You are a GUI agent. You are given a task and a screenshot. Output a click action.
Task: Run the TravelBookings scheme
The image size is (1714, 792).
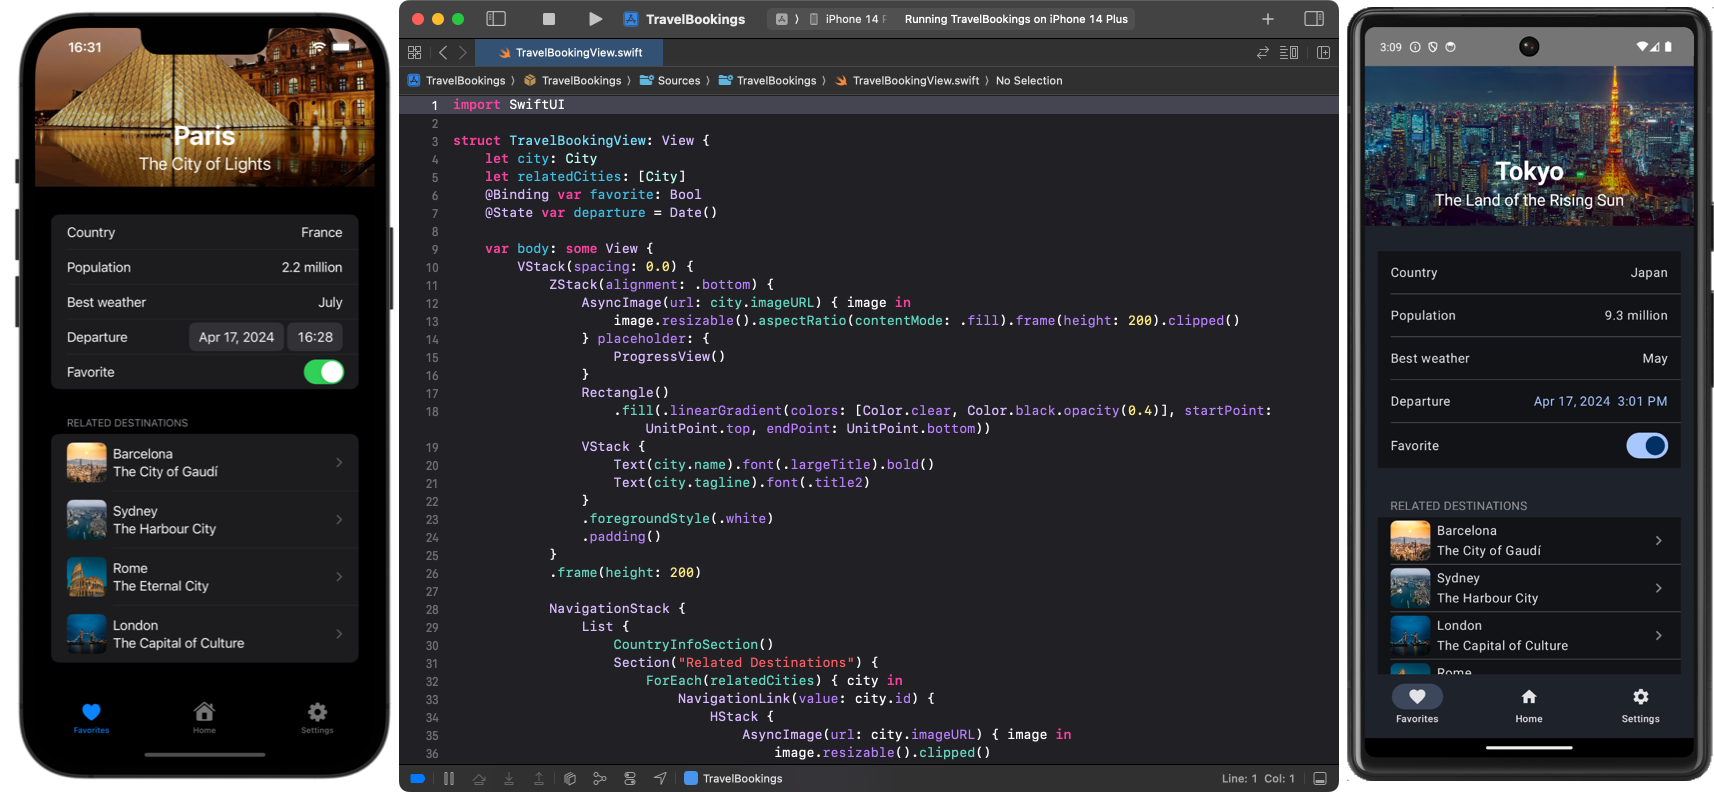point(595,19)
